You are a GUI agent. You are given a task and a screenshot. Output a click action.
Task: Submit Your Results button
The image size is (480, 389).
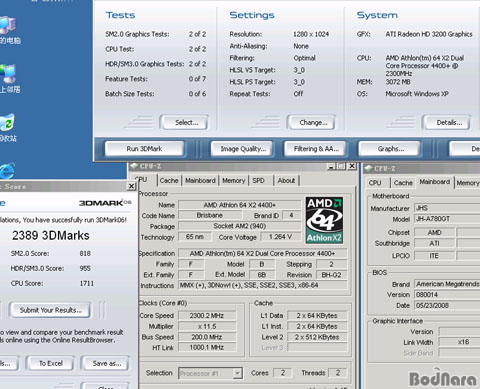click(50, 310)
